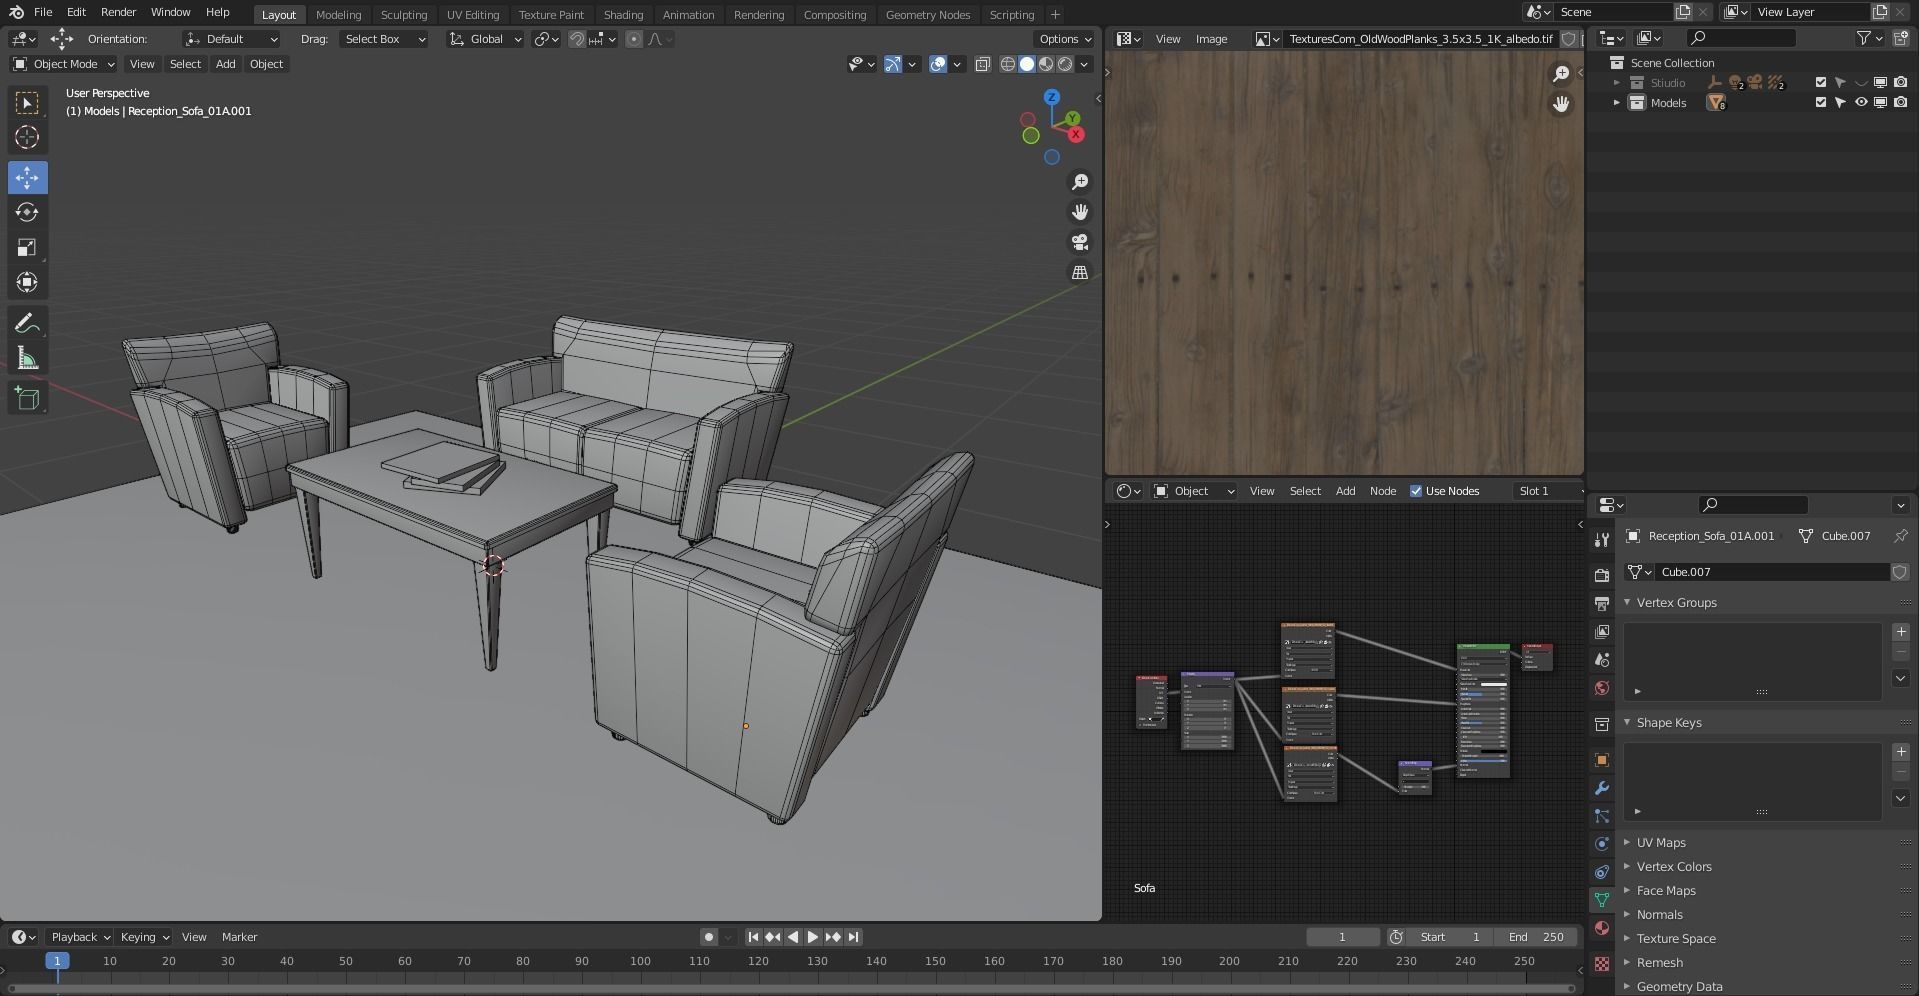
Task: Open the node editor Node menu
Action: click(1382, 491)
